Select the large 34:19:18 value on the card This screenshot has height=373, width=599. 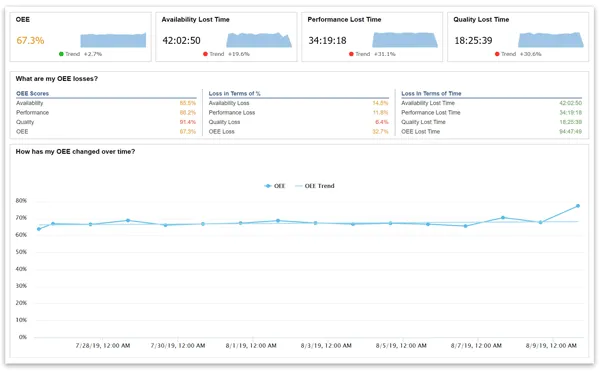[327, 41]
